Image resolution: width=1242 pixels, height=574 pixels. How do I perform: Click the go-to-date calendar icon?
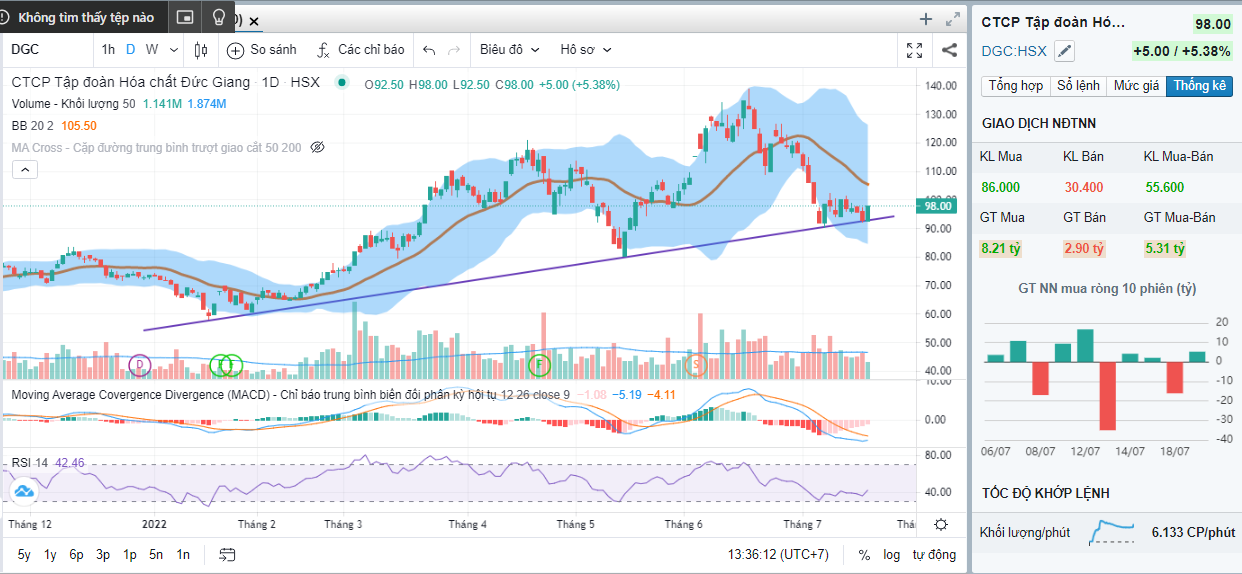tap(227, 555)
